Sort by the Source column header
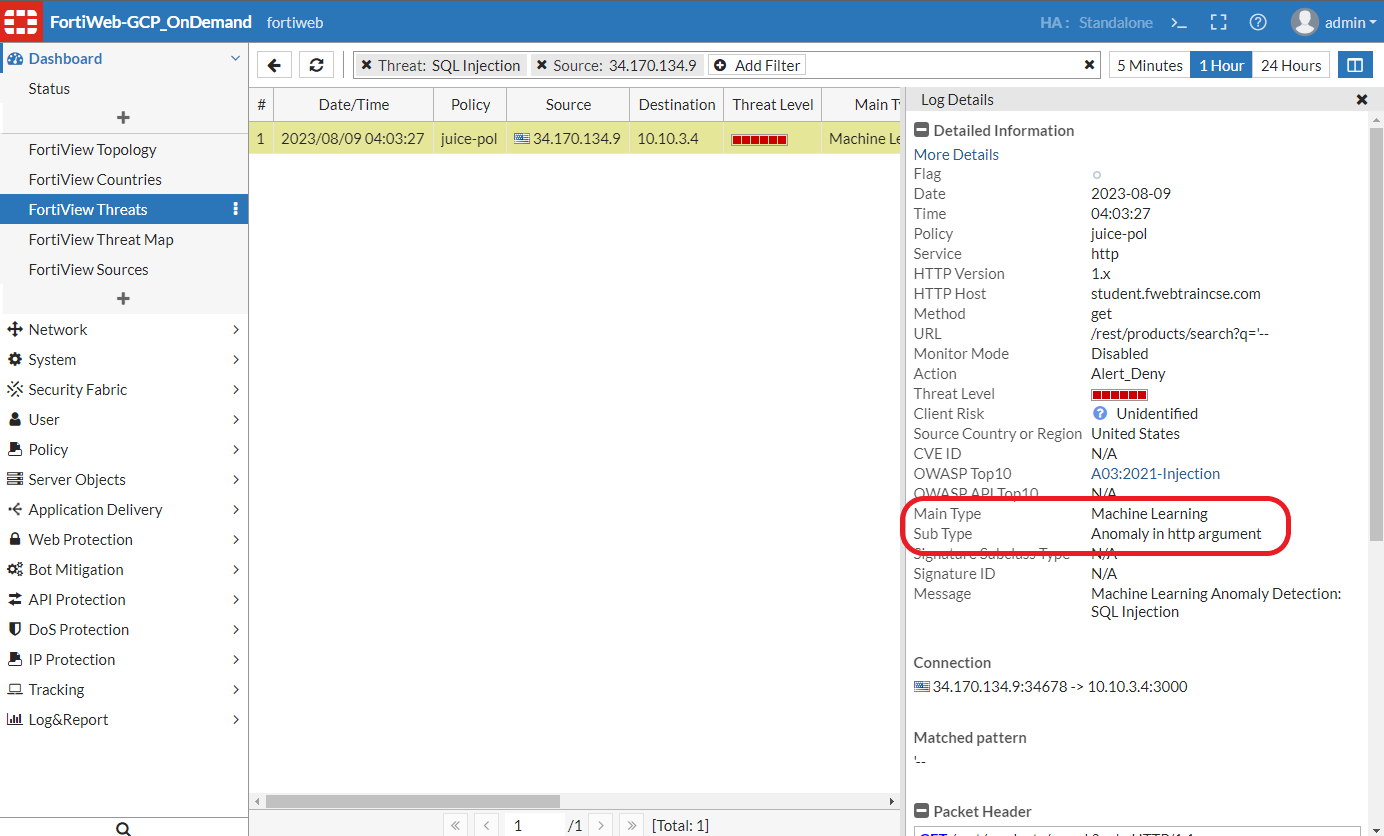Image resolution: width=1384 pixels, height=836 pixels. (x=568, y=104)
